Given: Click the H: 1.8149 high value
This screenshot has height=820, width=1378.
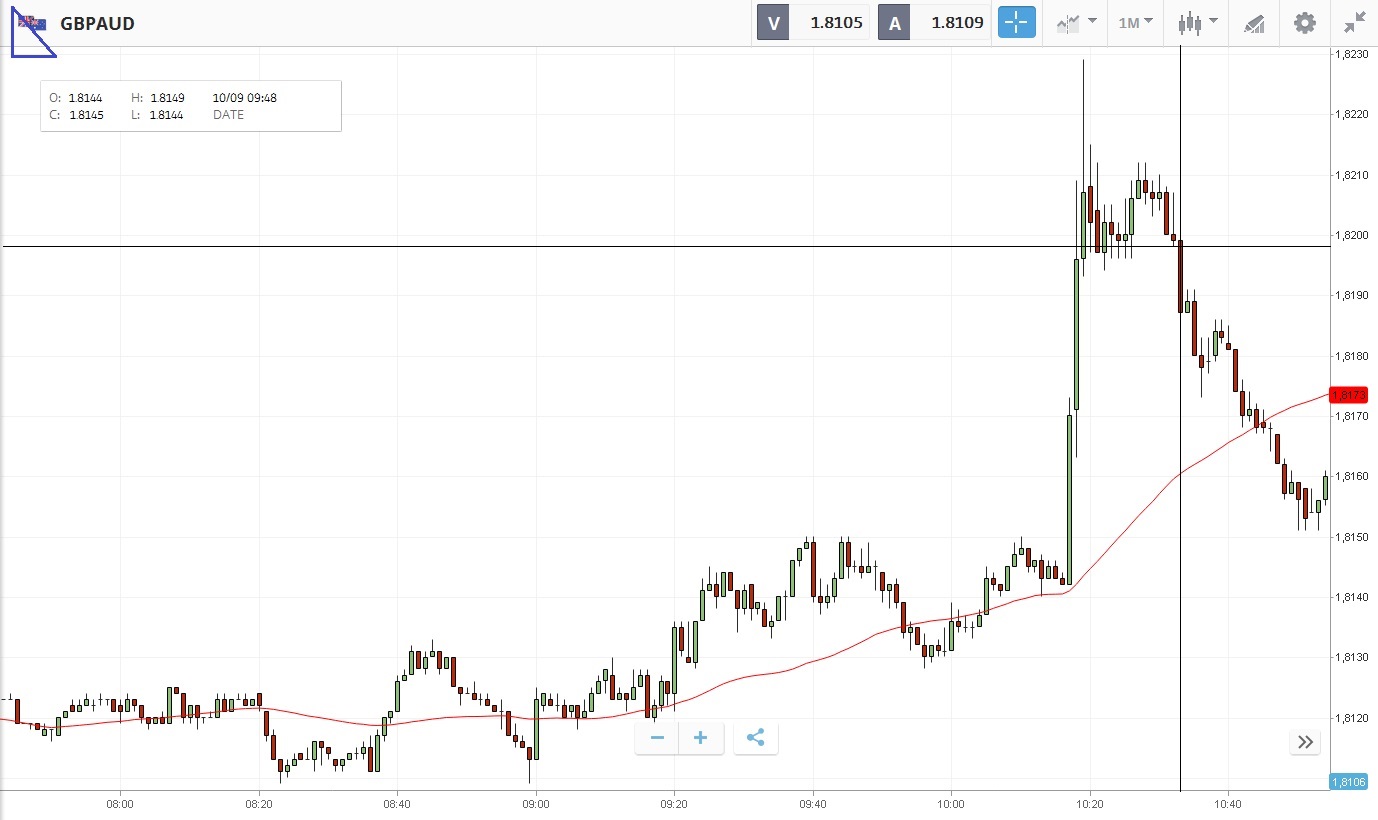Looking at the screenshot, I should point(158,98).
